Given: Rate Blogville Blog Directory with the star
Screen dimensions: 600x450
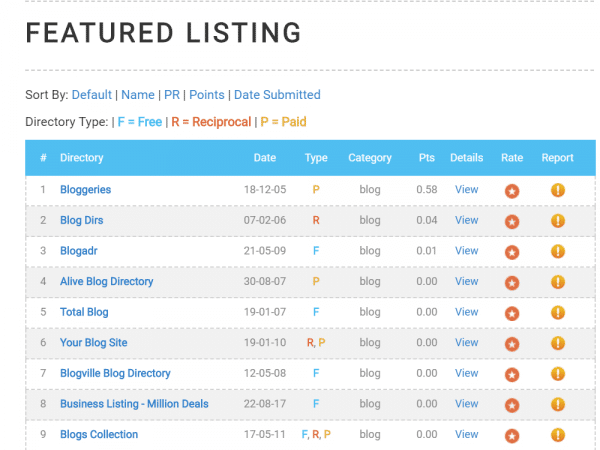Looking at the screenshot, I should (x=512, y=374).
